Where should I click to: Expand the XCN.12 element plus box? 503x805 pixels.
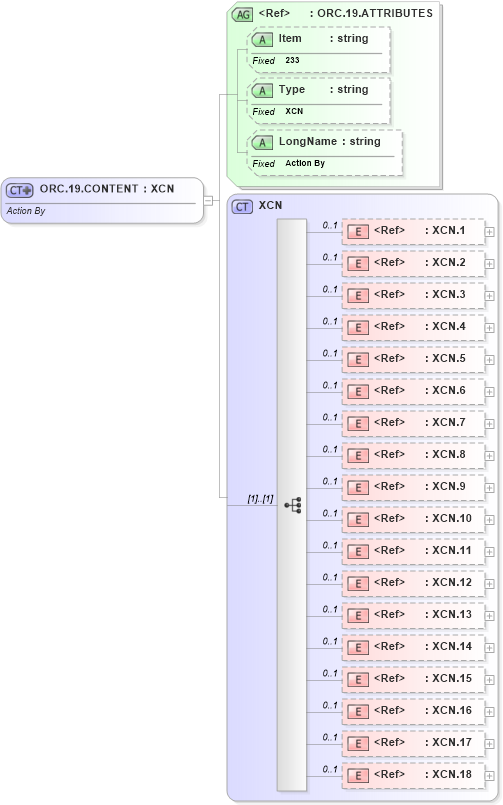(490, 584)
